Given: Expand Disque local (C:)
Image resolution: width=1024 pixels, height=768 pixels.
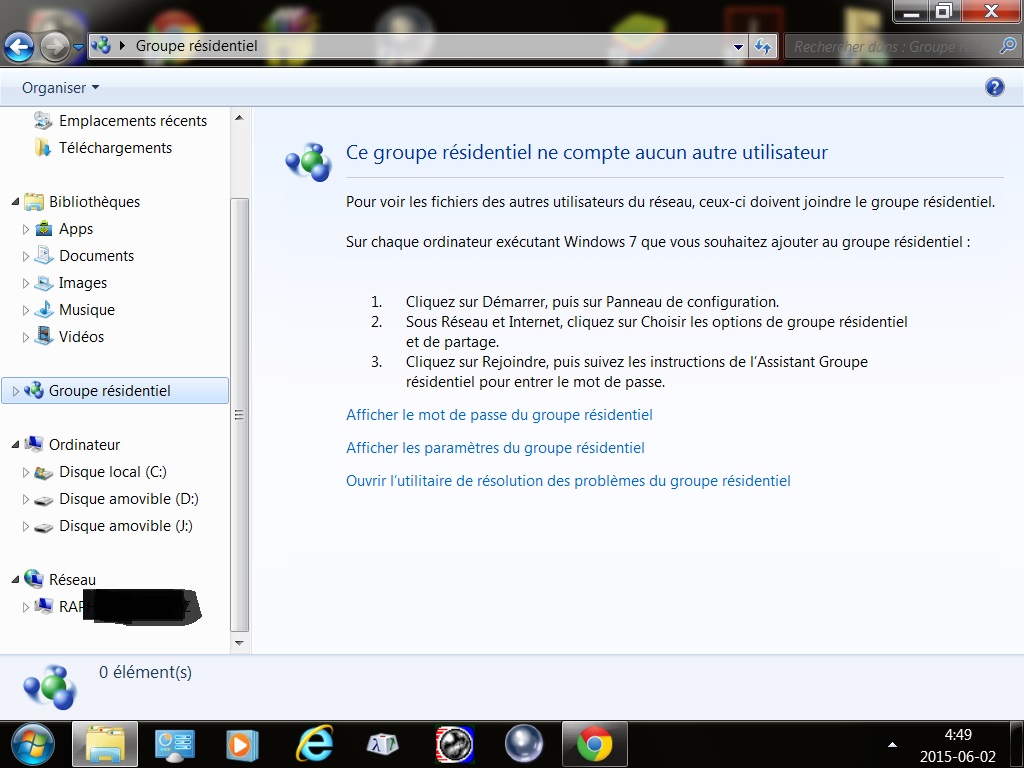Looking at the screenshot, I should coord(25,472).
